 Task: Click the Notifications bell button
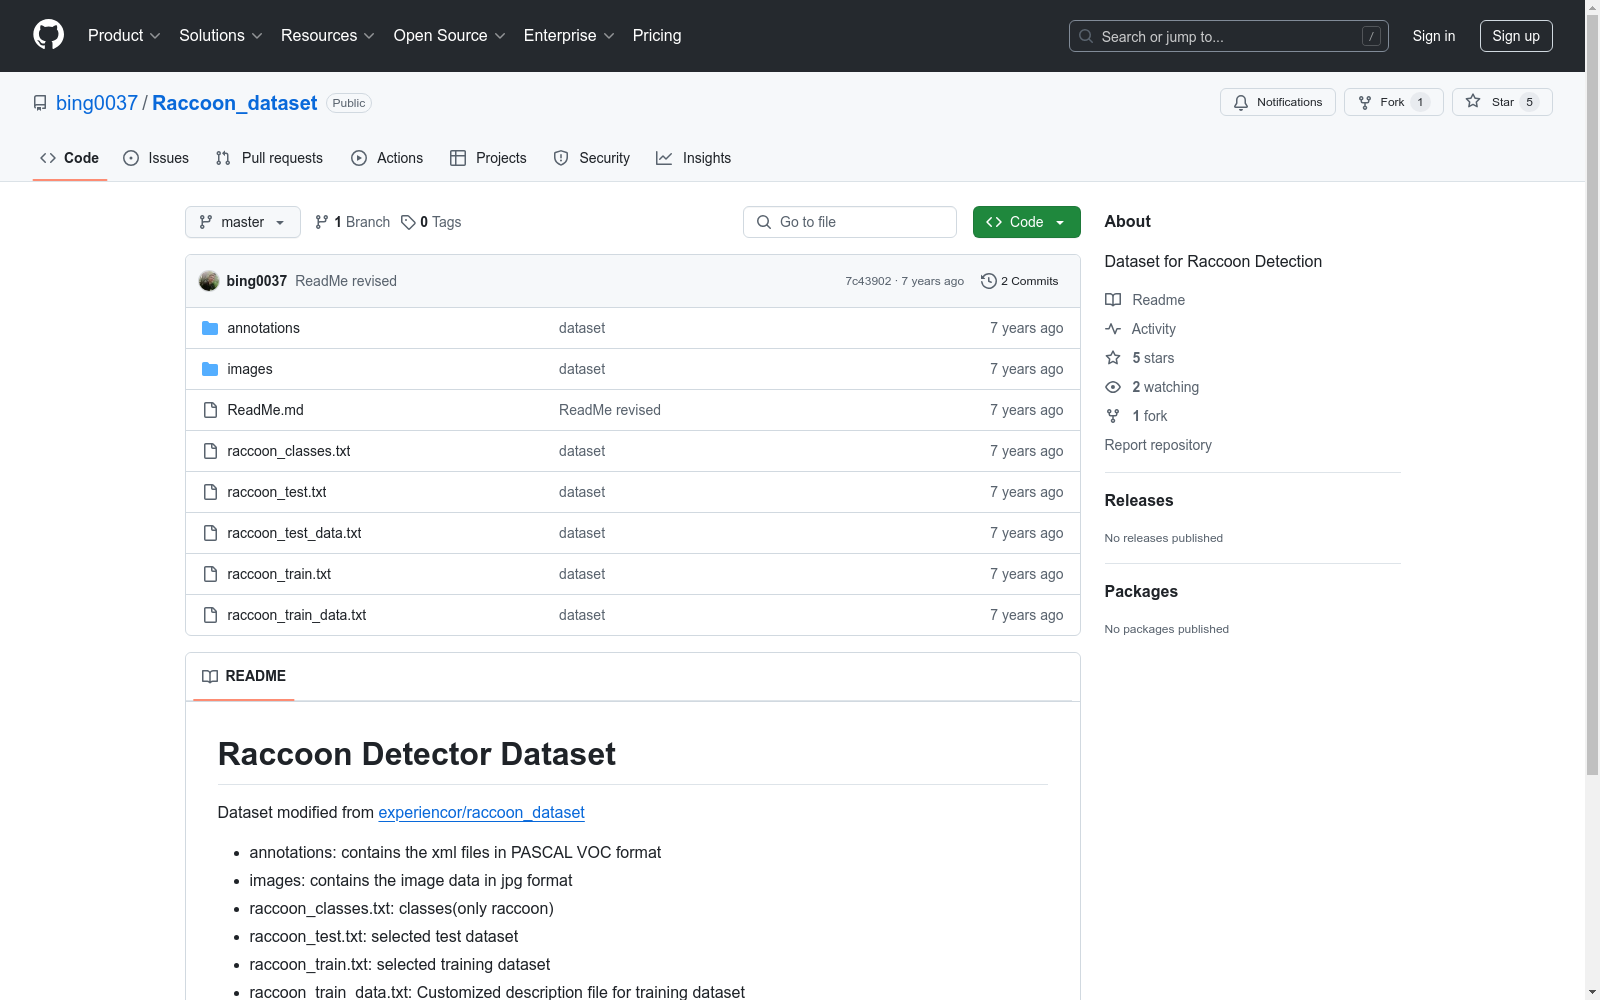1278,102
